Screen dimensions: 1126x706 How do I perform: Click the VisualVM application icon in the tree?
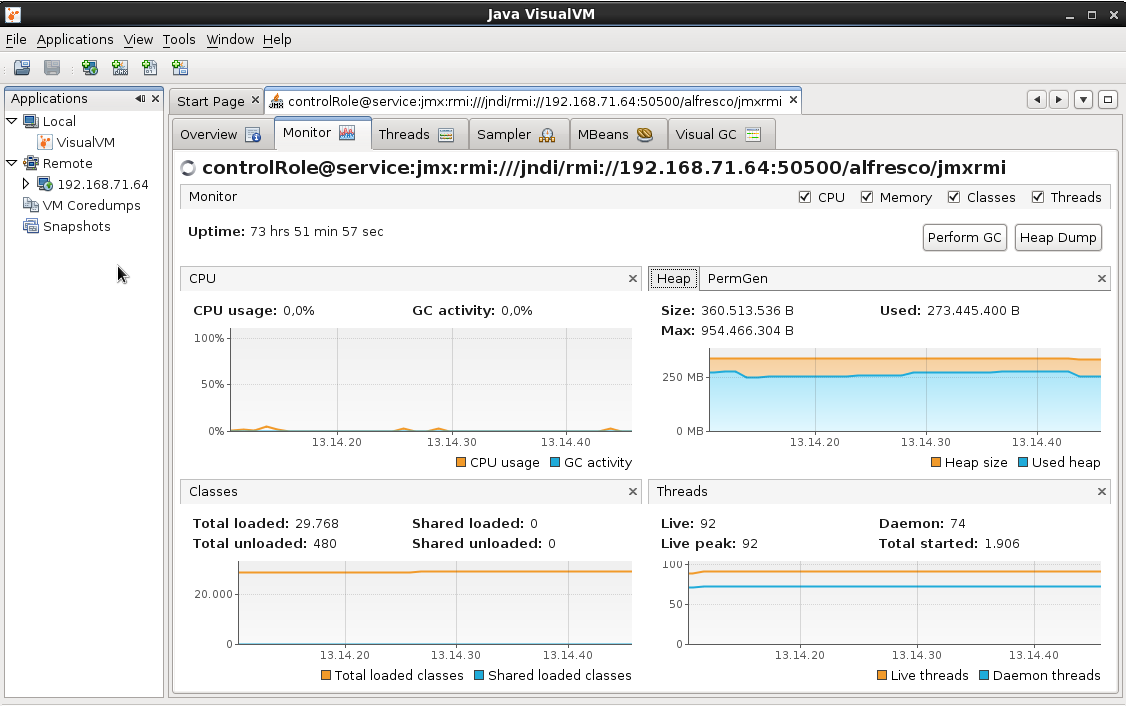click(x=45, y=142)
